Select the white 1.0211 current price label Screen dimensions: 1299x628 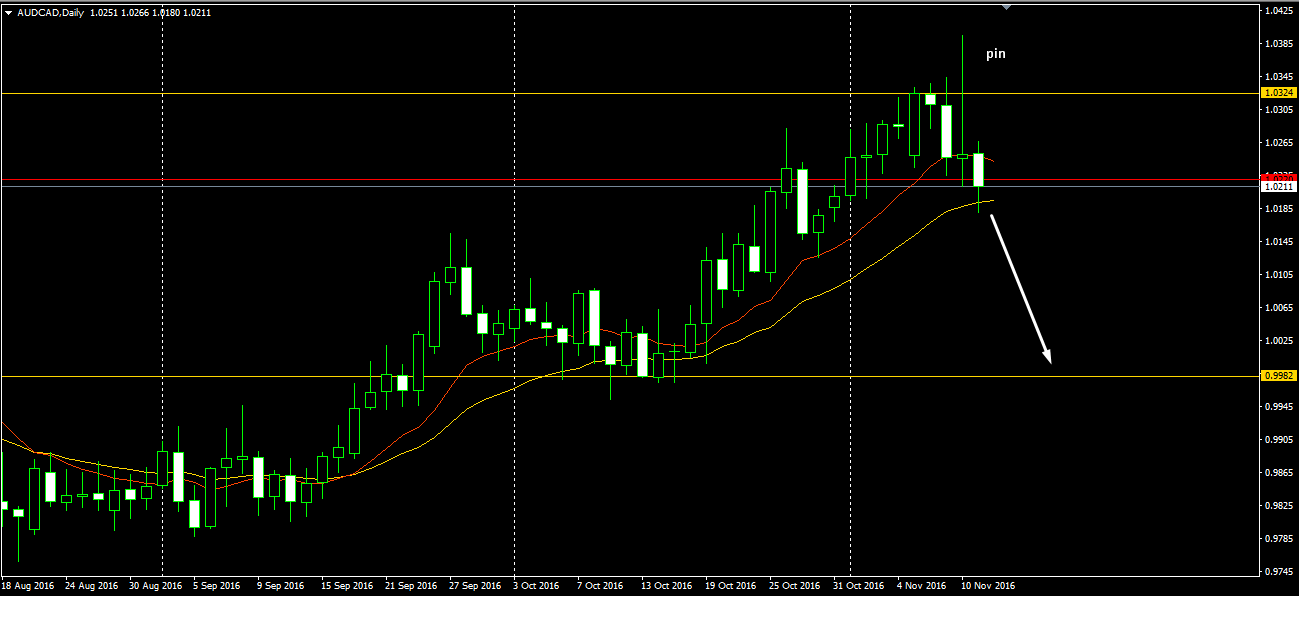(x=1279, y=187)
